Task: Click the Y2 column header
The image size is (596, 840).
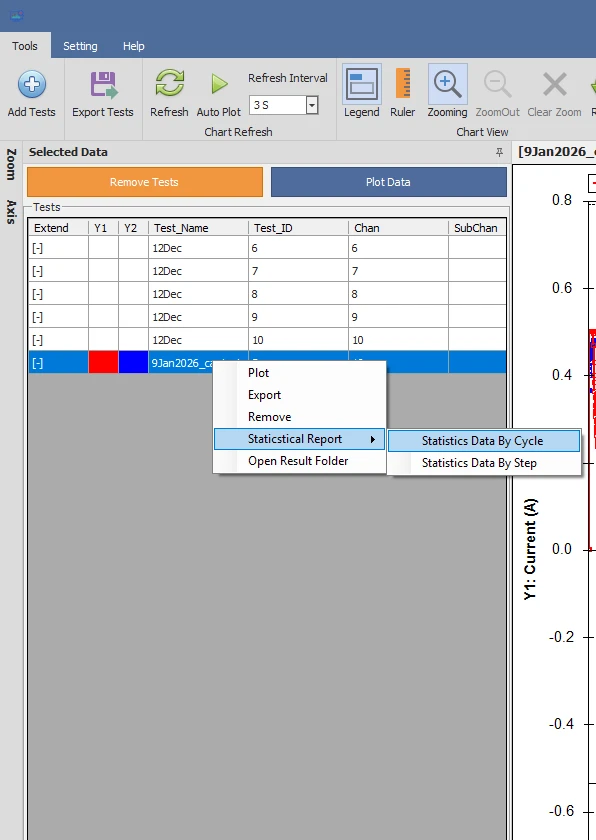Action: coord(133,228)
